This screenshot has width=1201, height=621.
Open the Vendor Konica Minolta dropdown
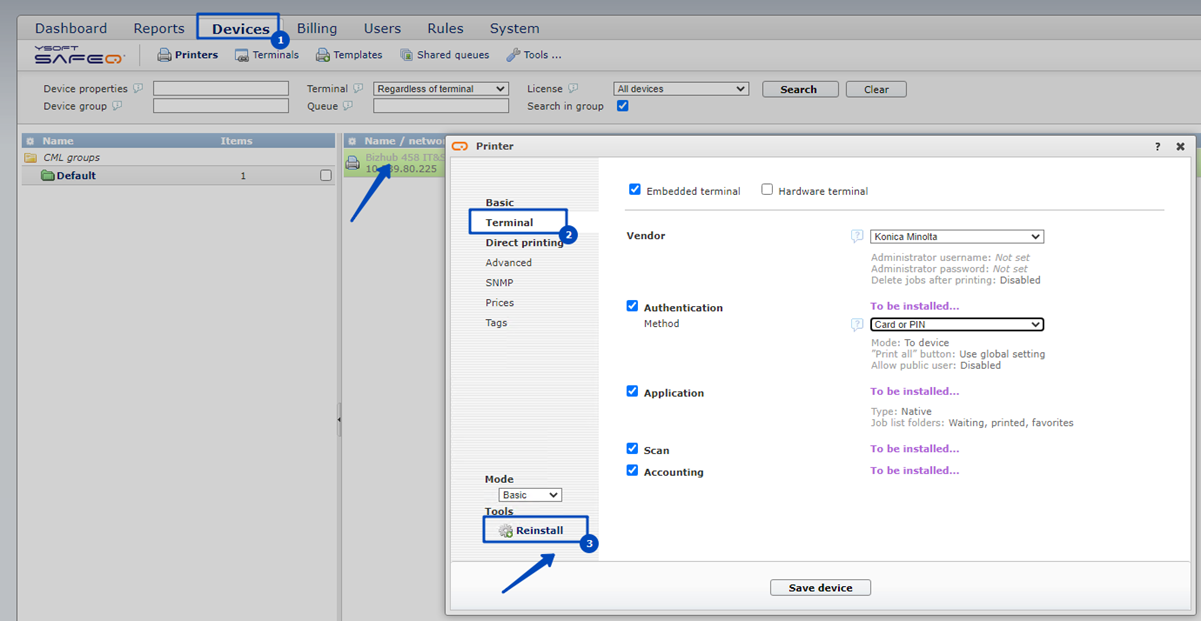956,237
